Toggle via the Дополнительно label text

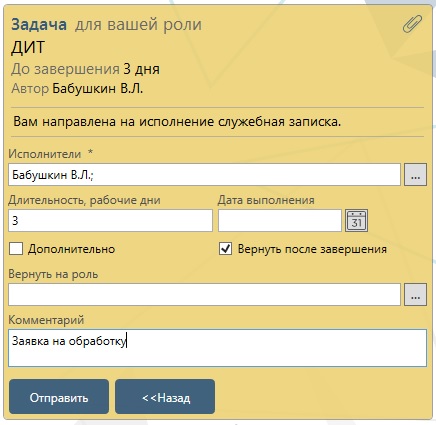[x=71, y=249]
